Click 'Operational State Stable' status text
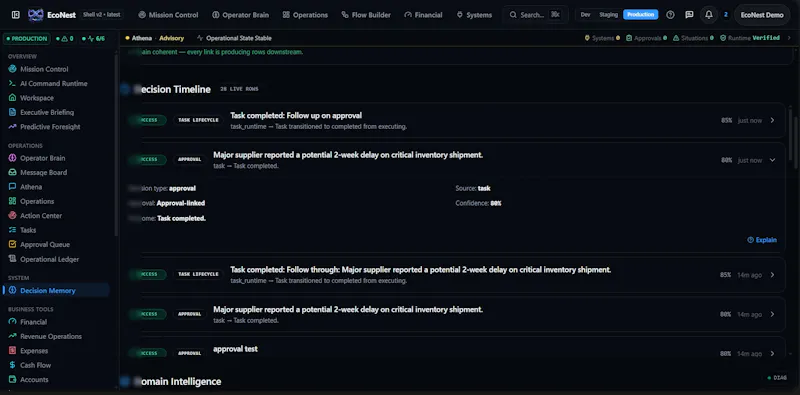The height and width of the screenshot is (395, 800). coord(234,38)
